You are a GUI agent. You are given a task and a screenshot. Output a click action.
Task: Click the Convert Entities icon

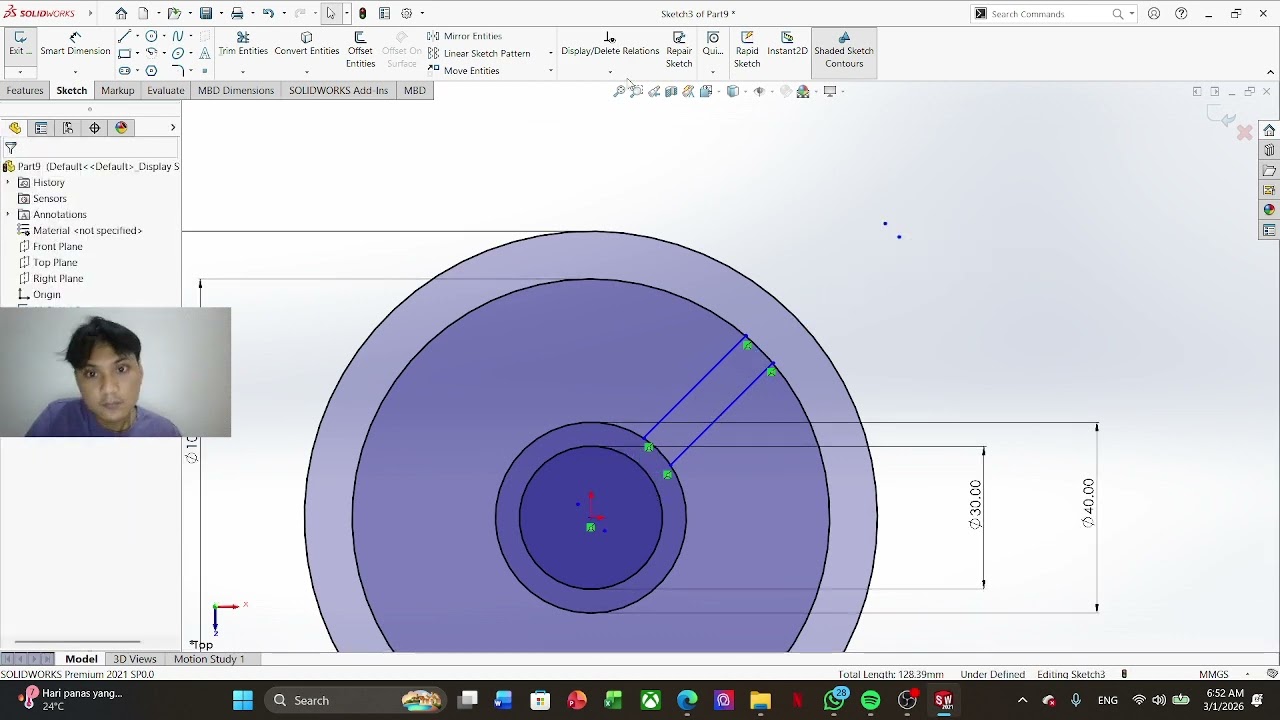(x=306, y=37)
